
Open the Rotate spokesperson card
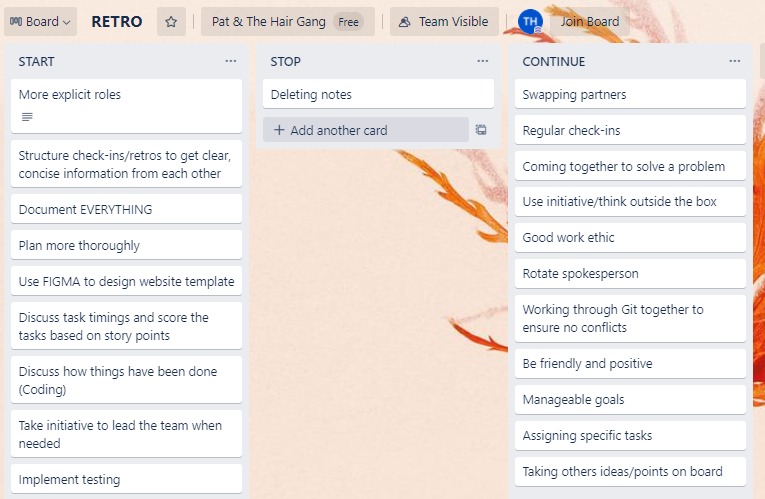tap(630, 274)
